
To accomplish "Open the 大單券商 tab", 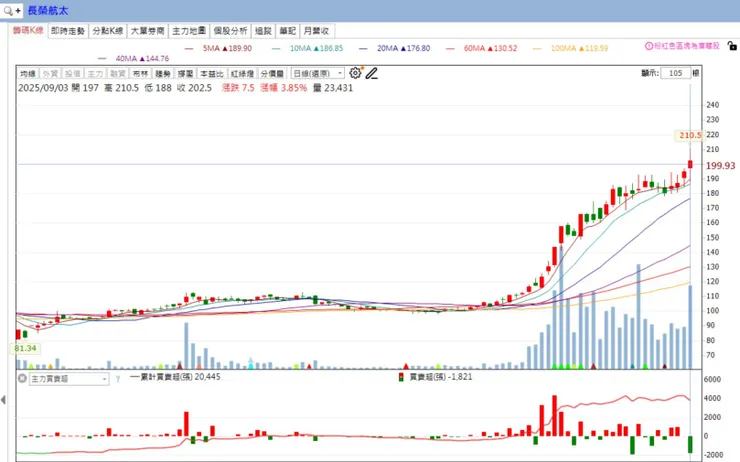I will (x=148, y=31).
